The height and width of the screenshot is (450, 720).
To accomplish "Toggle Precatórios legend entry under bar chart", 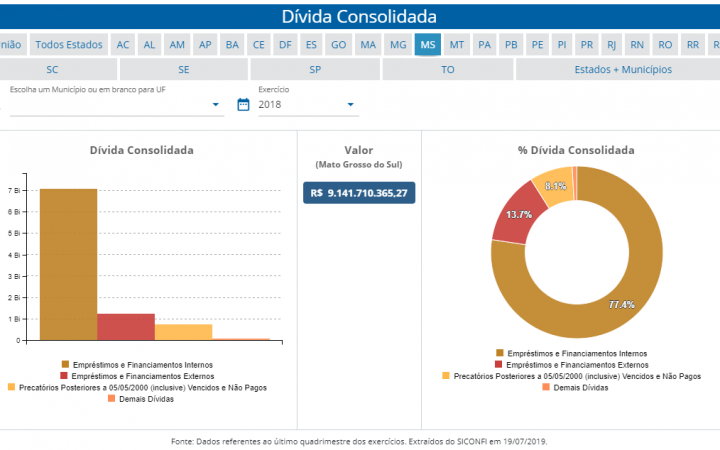I will [x=12, y=387].
